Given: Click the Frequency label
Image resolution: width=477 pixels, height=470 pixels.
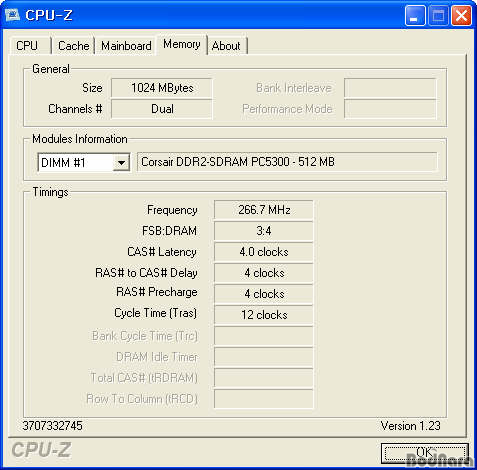Looking at the screenshot, I should pos(172,210).
